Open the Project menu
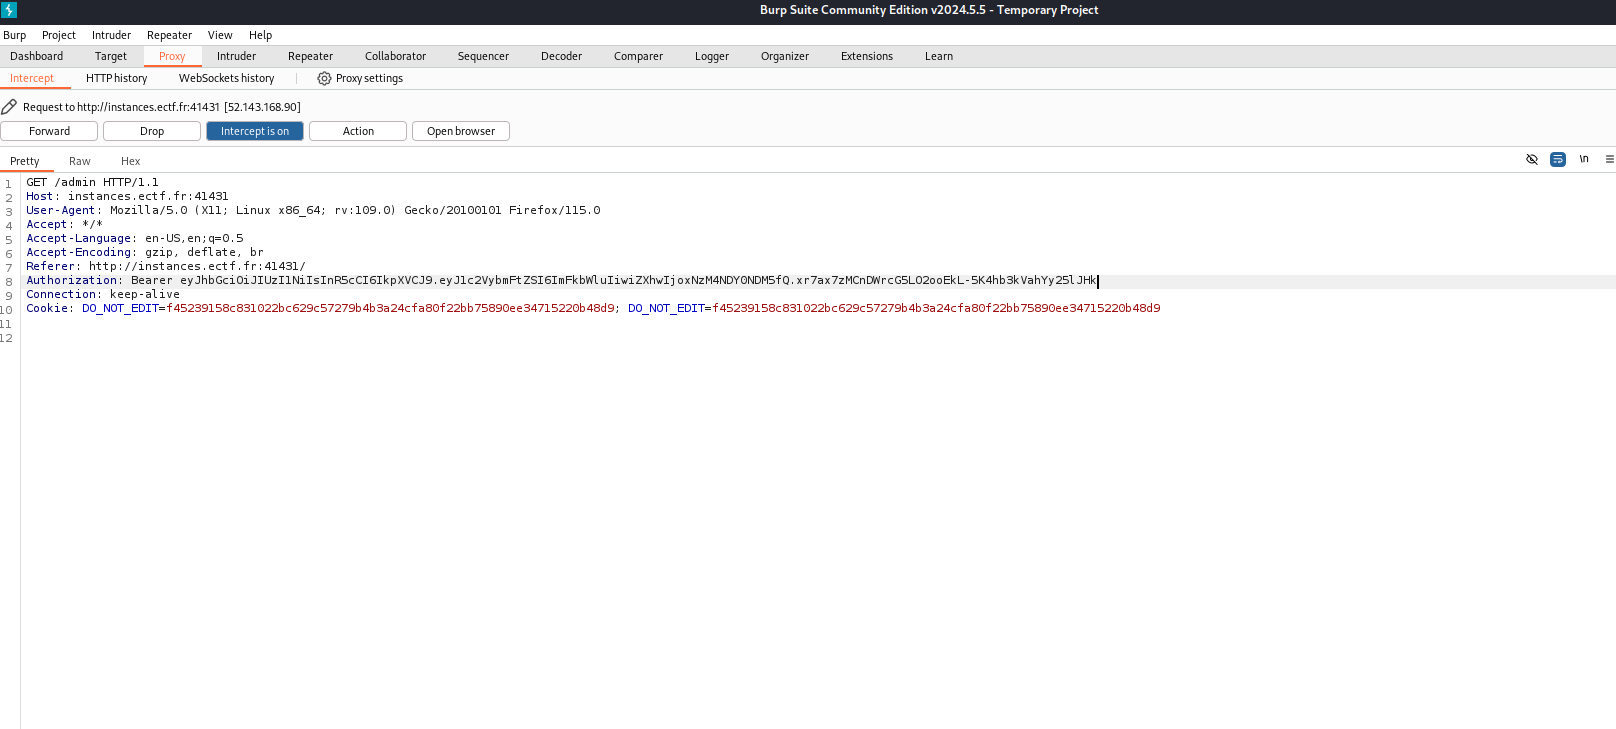 pos(59,35)
